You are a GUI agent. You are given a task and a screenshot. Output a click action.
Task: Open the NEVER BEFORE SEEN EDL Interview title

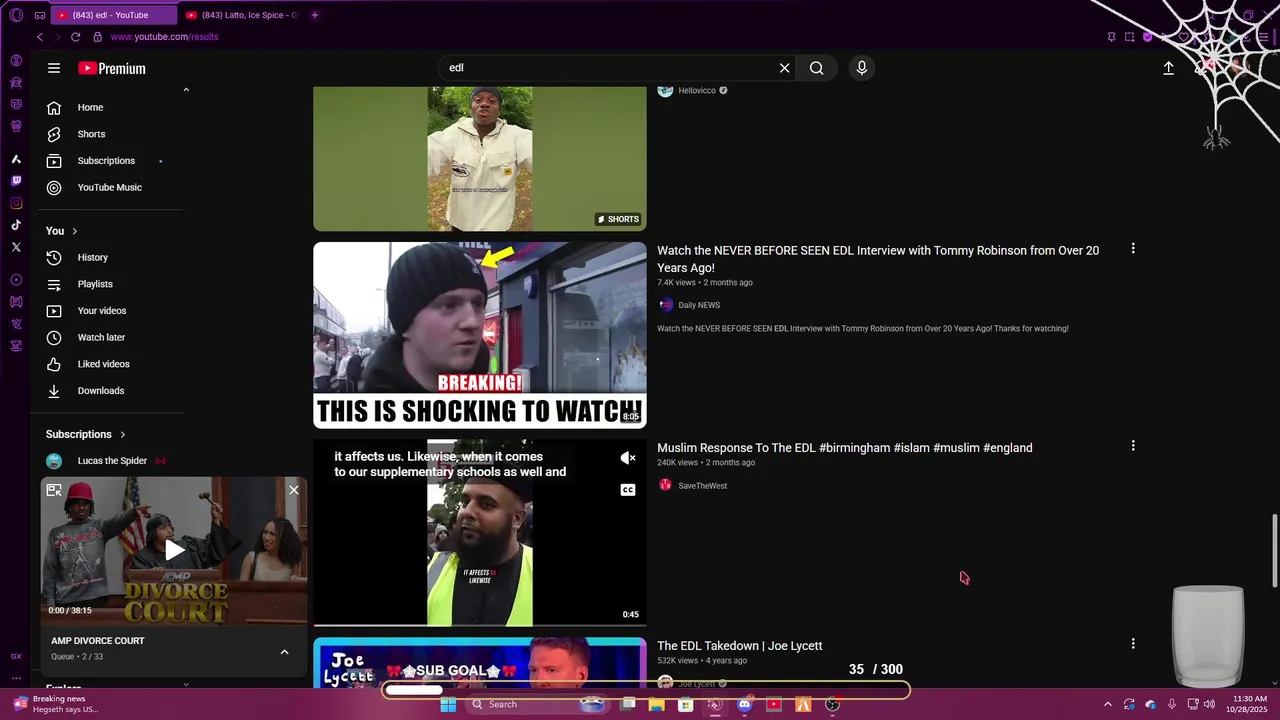(x=878, y=259)
